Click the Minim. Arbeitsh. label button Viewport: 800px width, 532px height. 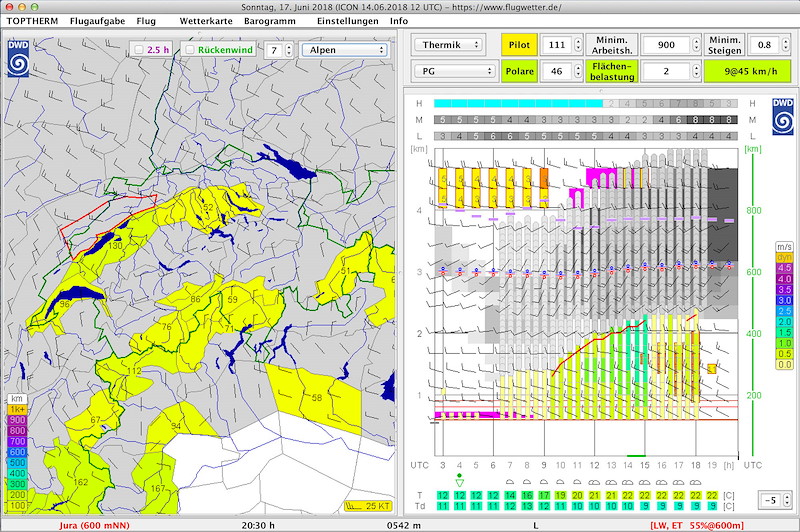[x=611, y=44]
